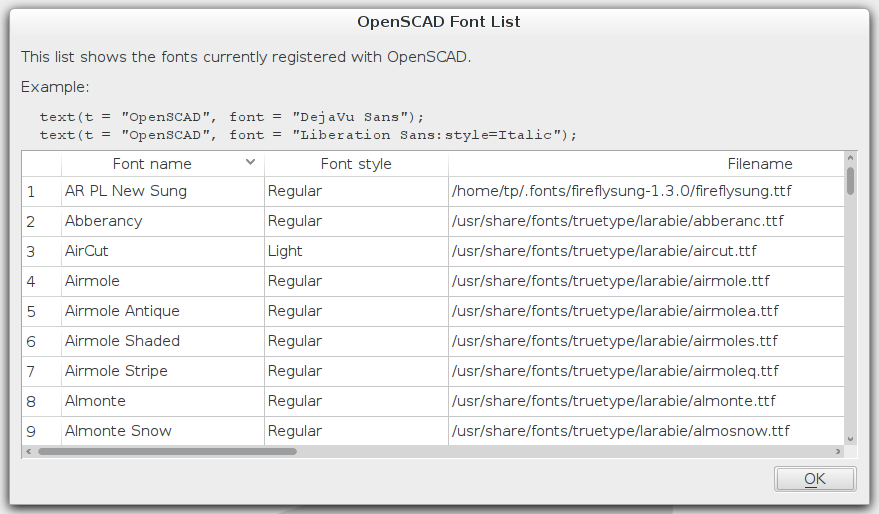Image resolution: width=879 pixels, height=514 pixels.
Task: Select the Airmole font name in row 4
Action: 163,281
